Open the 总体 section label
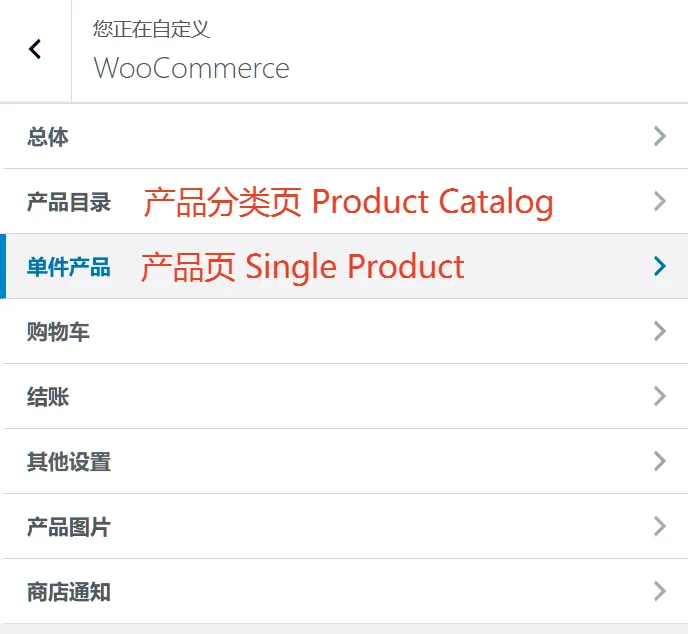Image resolution: width=688 pixels, height=634 pixels. point(48,137)
